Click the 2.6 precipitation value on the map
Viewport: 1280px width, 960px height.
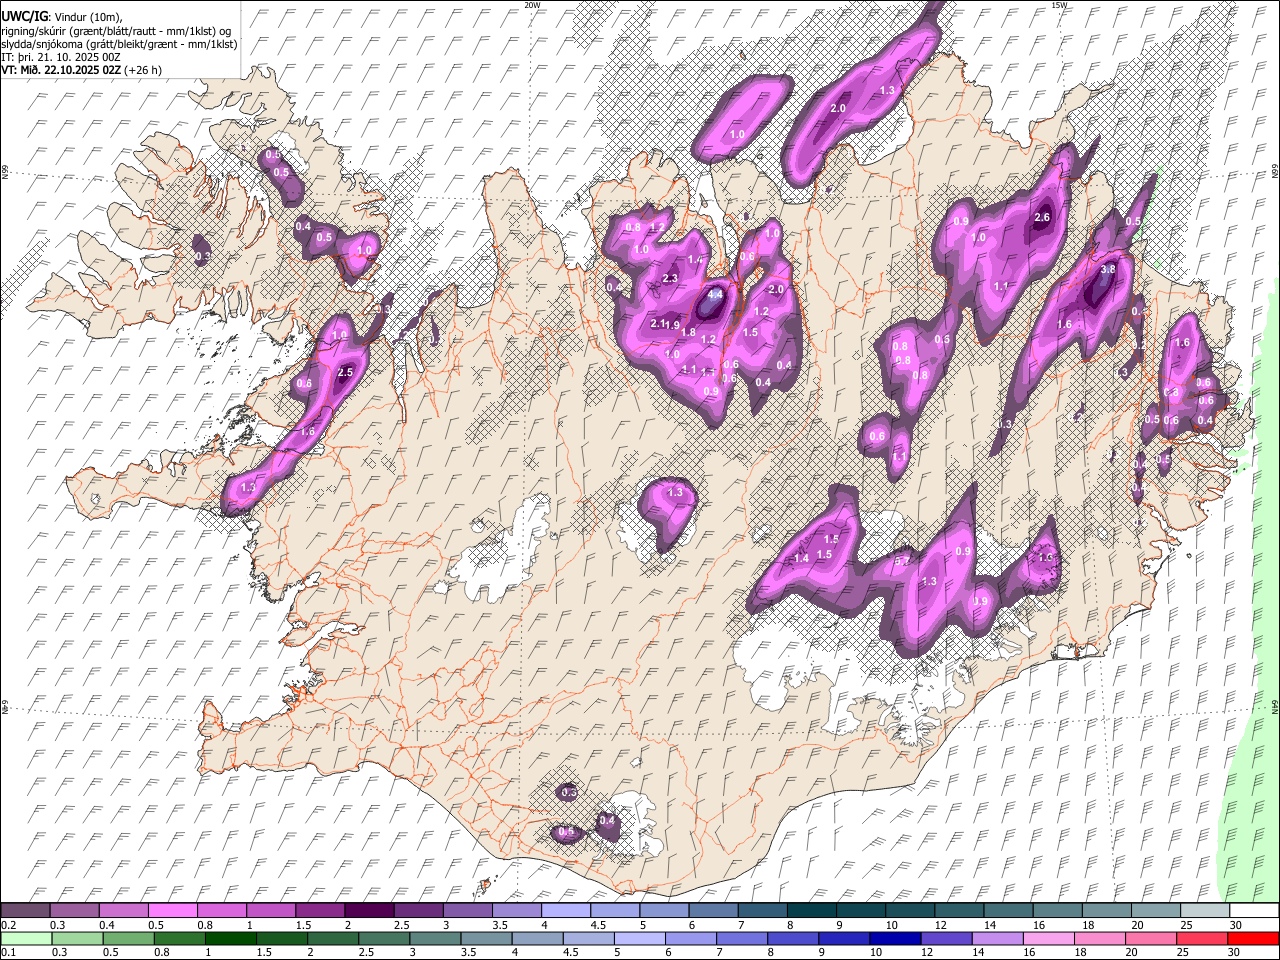click(x=1042, y=217)
